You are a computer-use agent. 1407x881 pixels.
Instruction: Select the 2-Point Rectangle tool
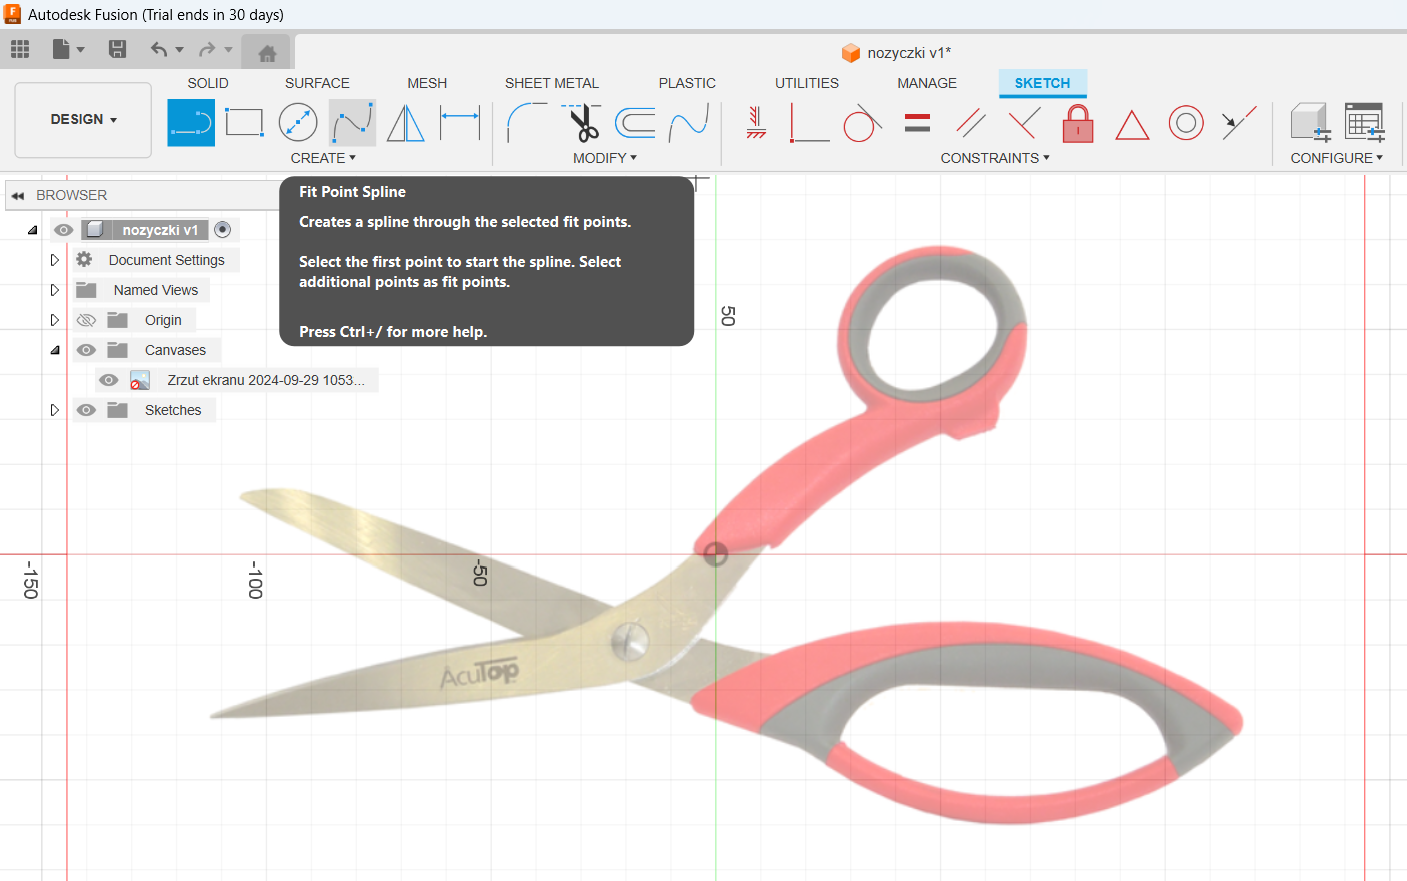coord(244,123)
